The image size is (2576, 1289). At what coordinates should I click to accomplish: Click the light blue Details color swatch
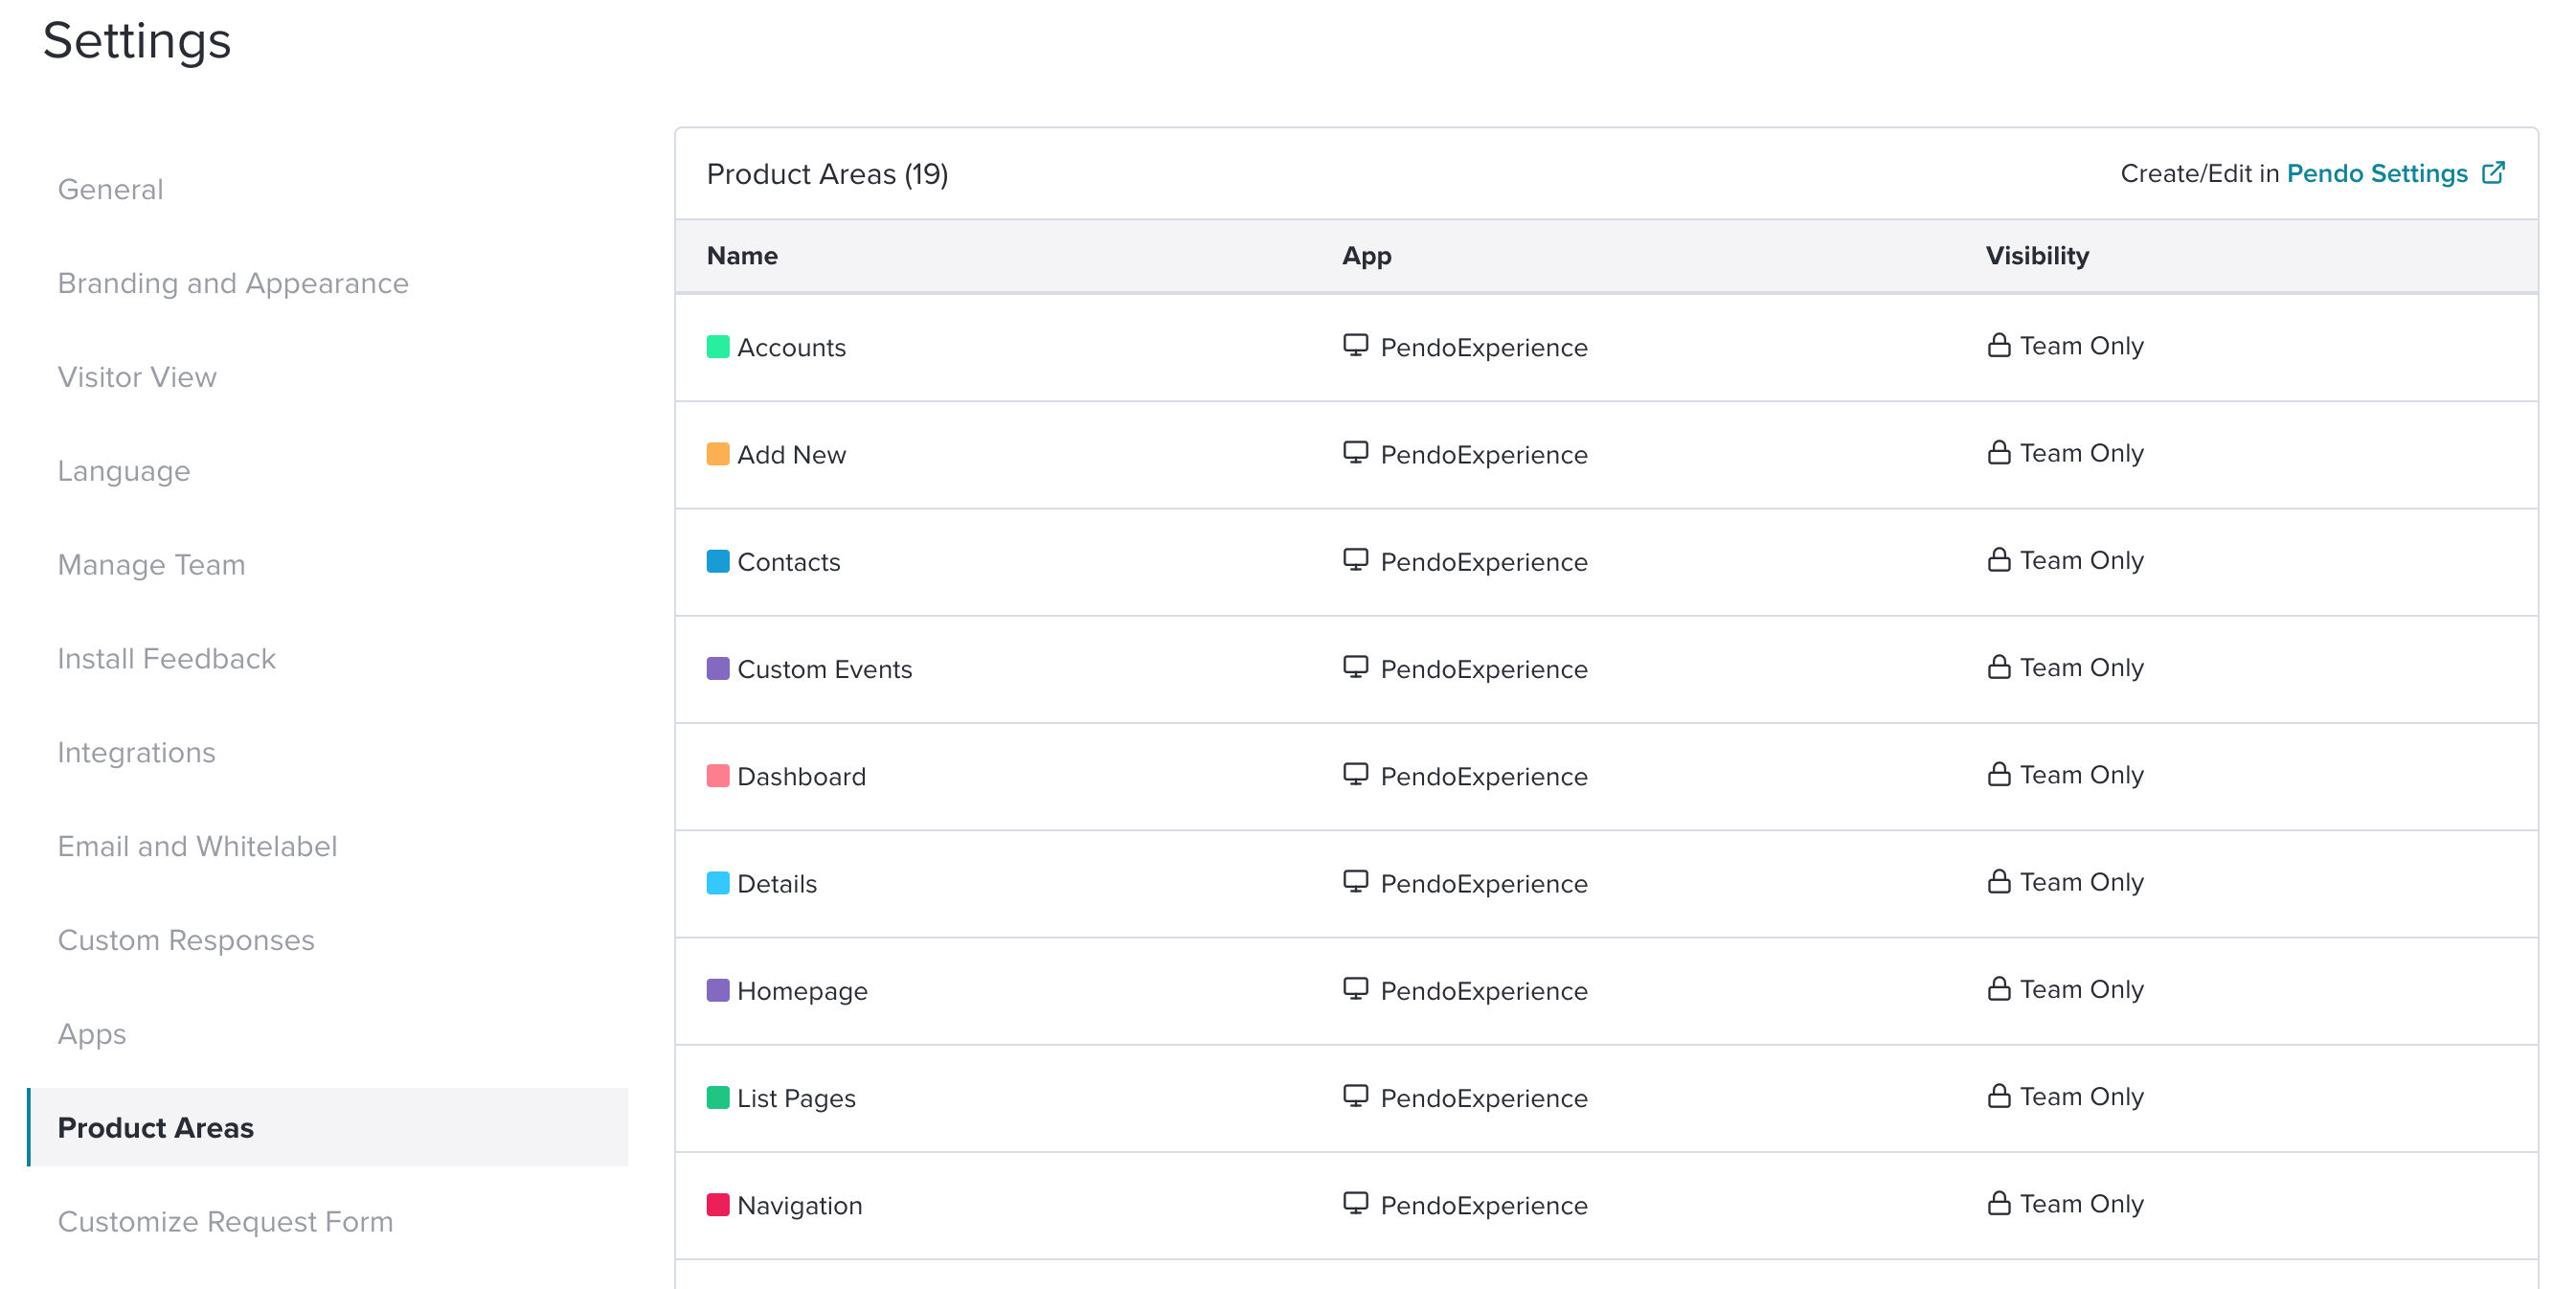(x=718, y=883)
